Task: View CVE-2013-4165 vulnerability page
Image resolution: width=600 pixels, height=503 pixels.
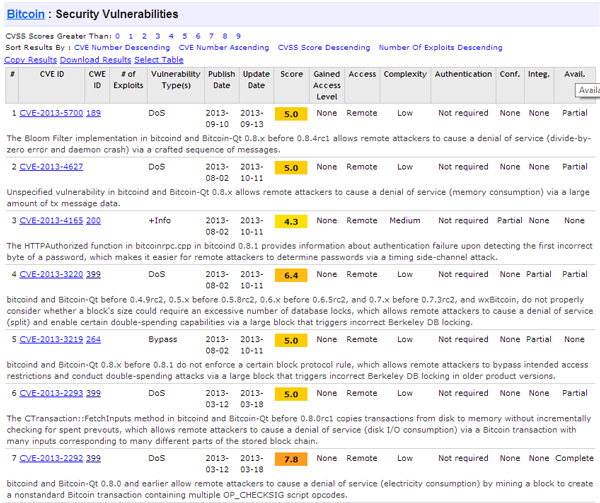Action: (x=51, y=219)
